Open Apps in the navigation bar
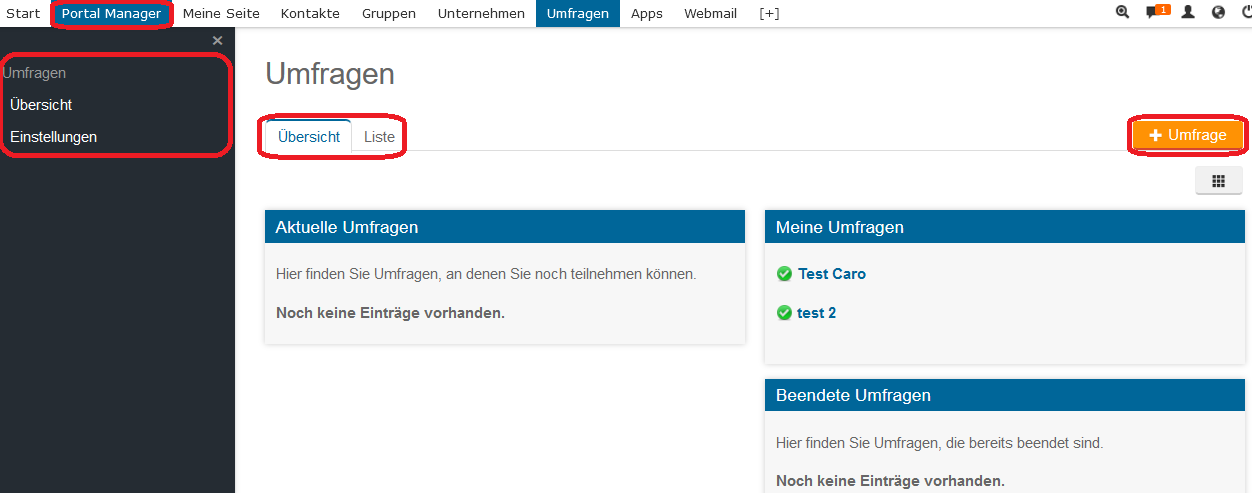The image size is (1252, 493). 647,14
